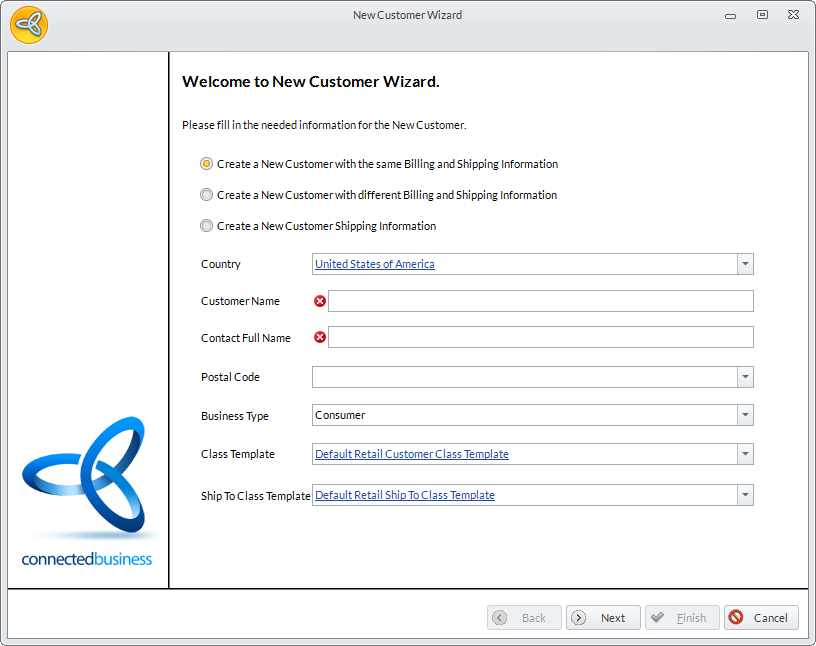
Task: Open the Country dropdown list
Action: pos(745,264)
